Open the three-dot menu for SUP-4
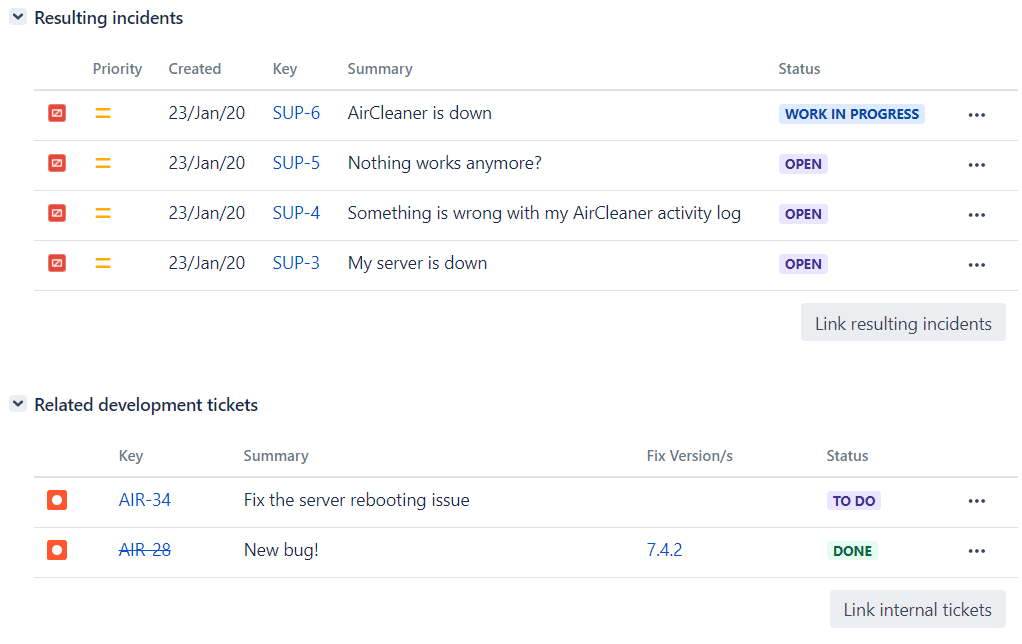The height and width of the screenshot is (644, 1022). [977, 215]
